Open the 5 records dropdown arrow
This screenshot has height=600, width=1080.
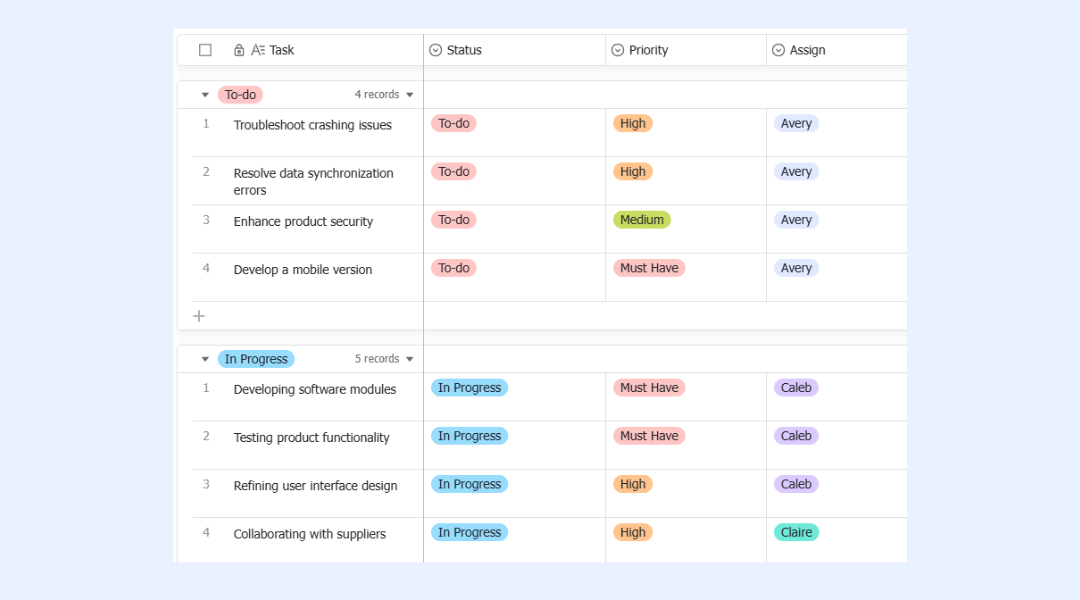[410, 359]
